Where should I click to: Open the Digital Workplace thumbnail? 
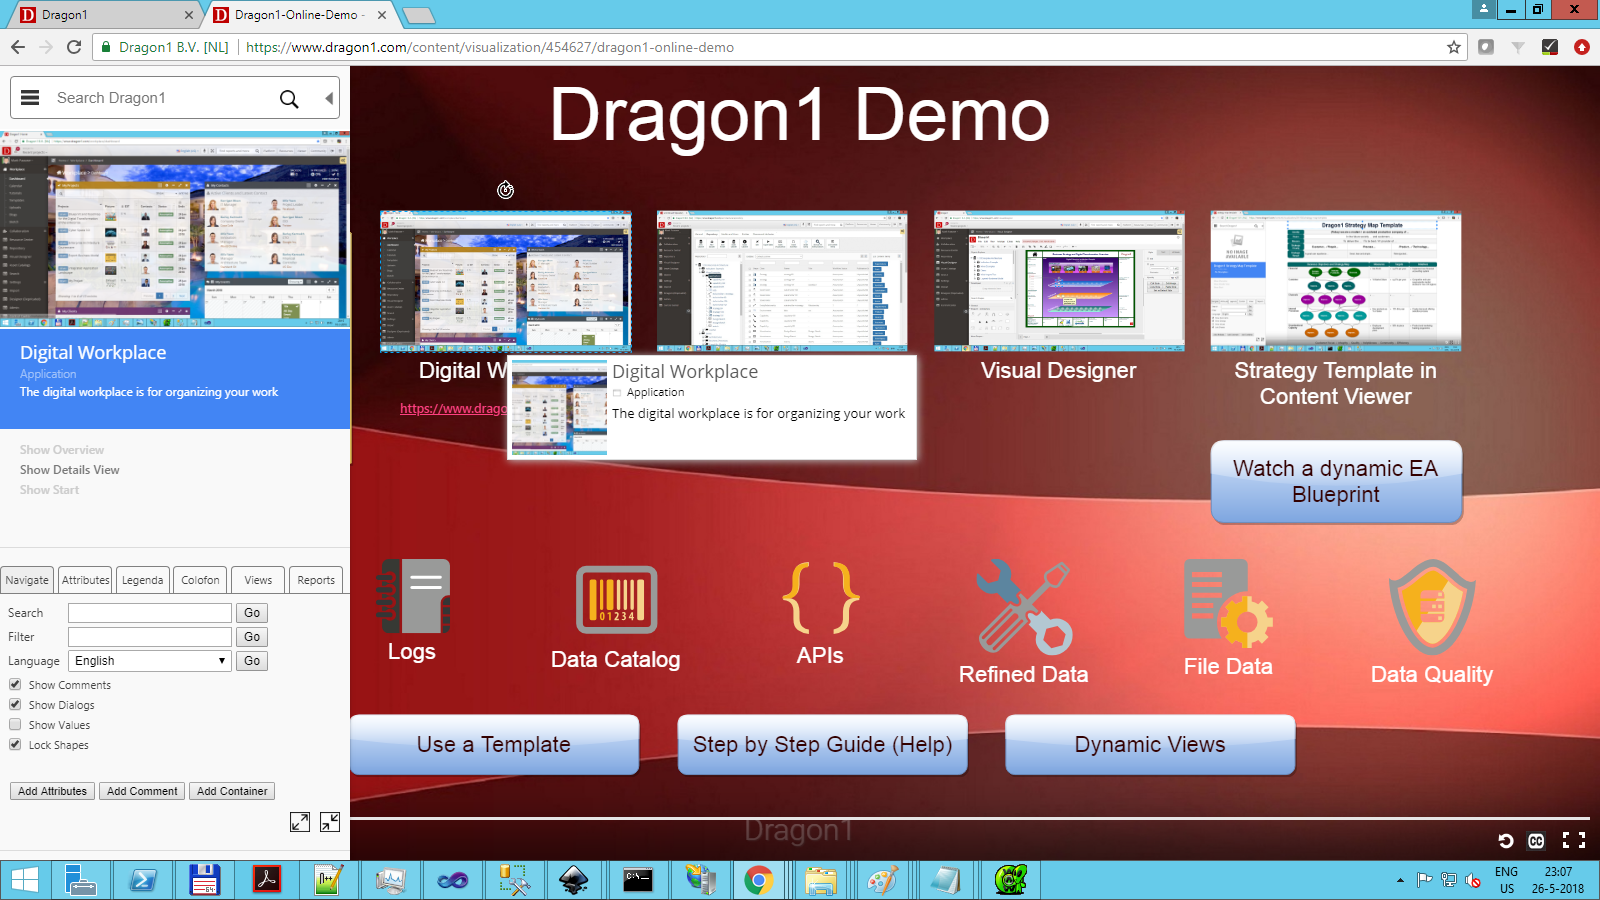tap(506, 281)
